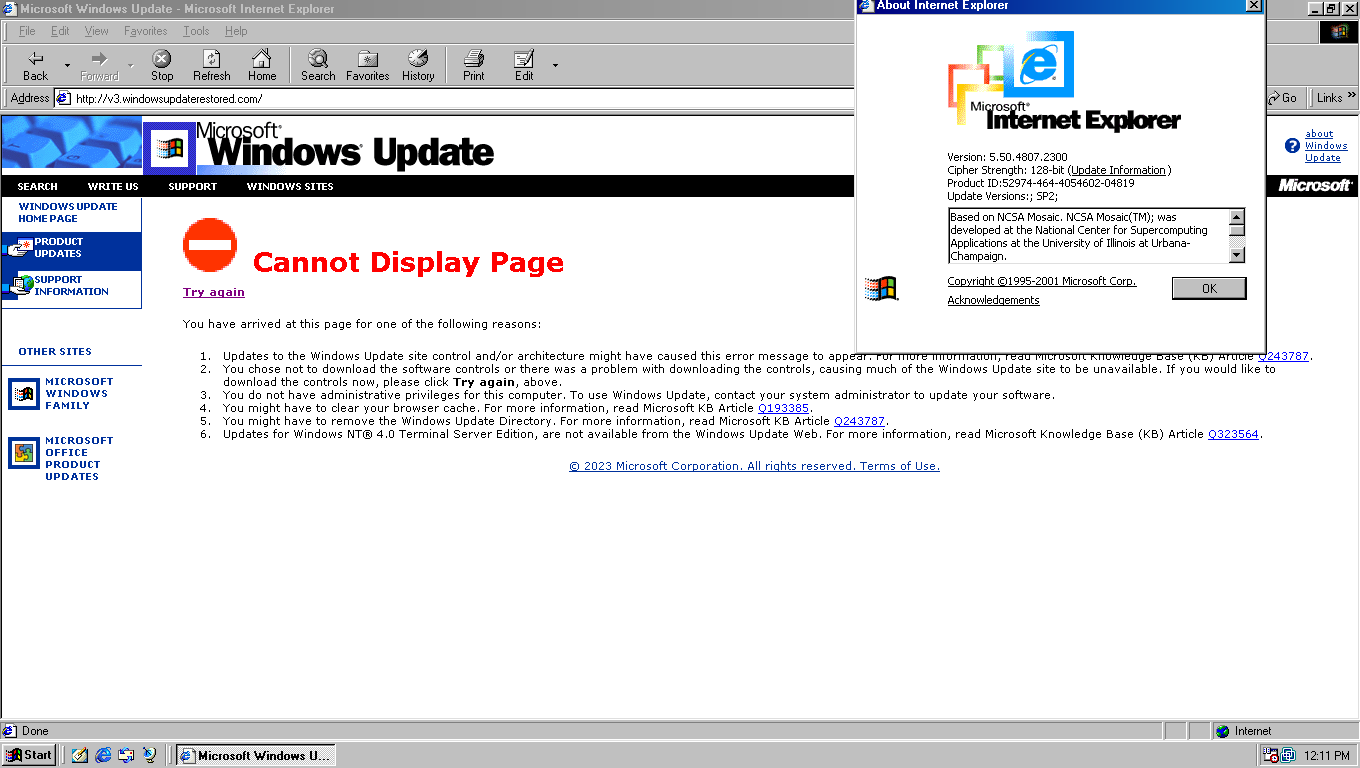
Task: Open the Edit menu
Action: coord(60,31)
